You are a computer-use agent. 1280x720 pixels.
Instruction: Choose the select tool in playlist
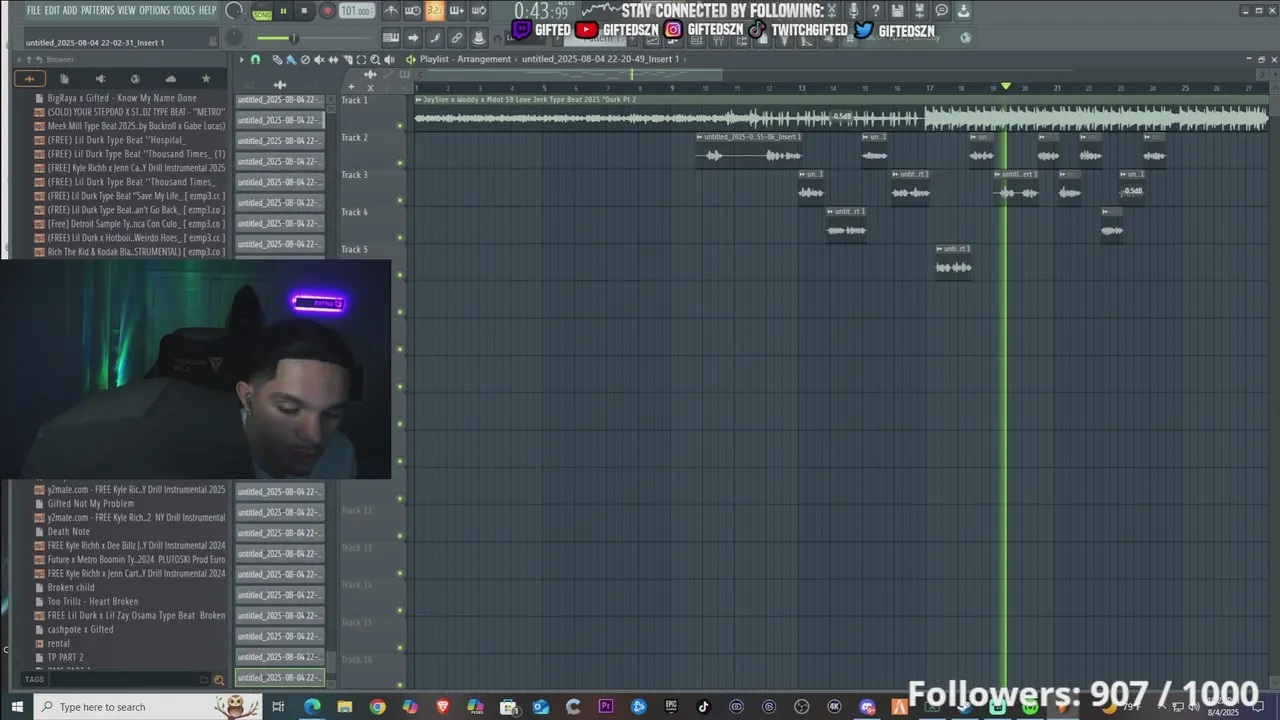361,60
